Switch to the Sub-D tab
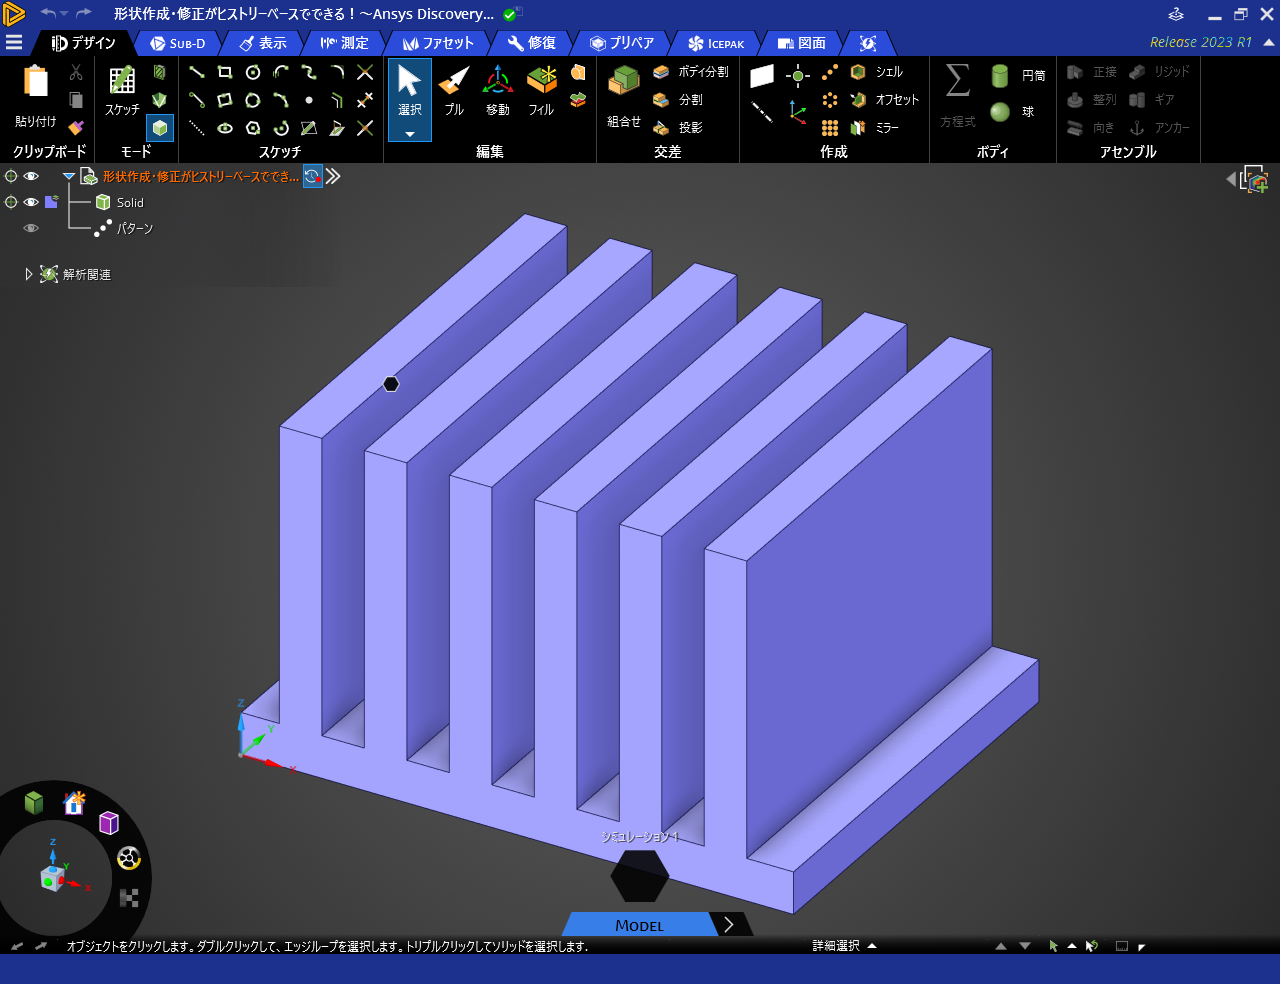Image resolution: width=1280 pixels, height=984 pixels. click(178, 43)
